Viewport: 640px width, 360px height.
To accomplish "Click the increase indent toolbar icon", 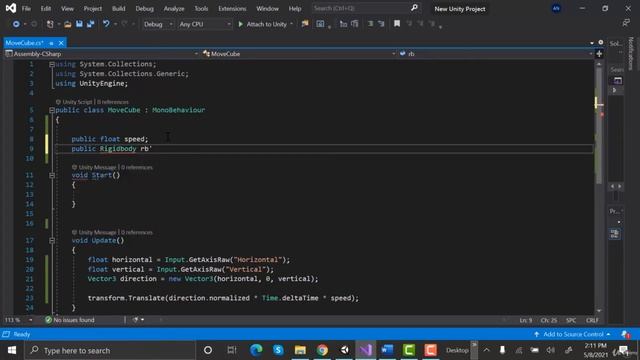I will 381,24.
